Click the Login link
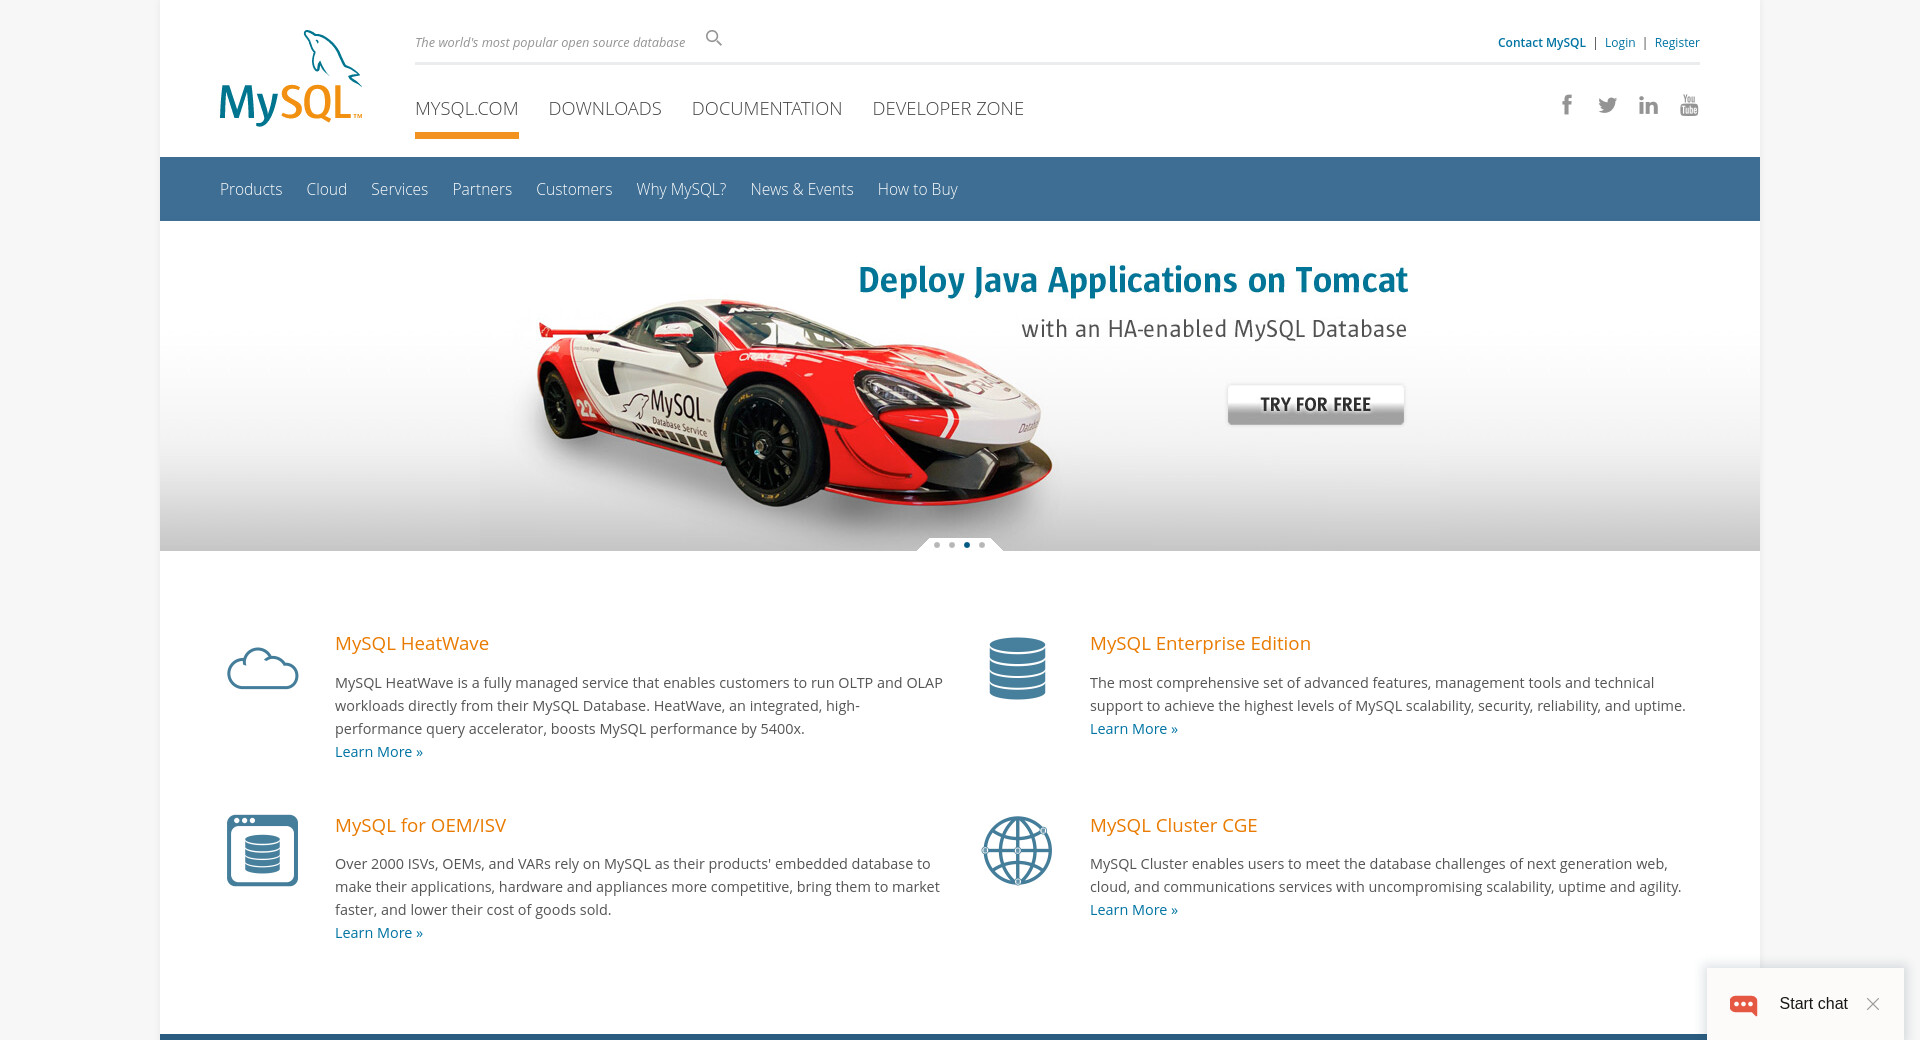Image resolution: width=1920 pixels, height=1040 pixels. [1620, 42]
